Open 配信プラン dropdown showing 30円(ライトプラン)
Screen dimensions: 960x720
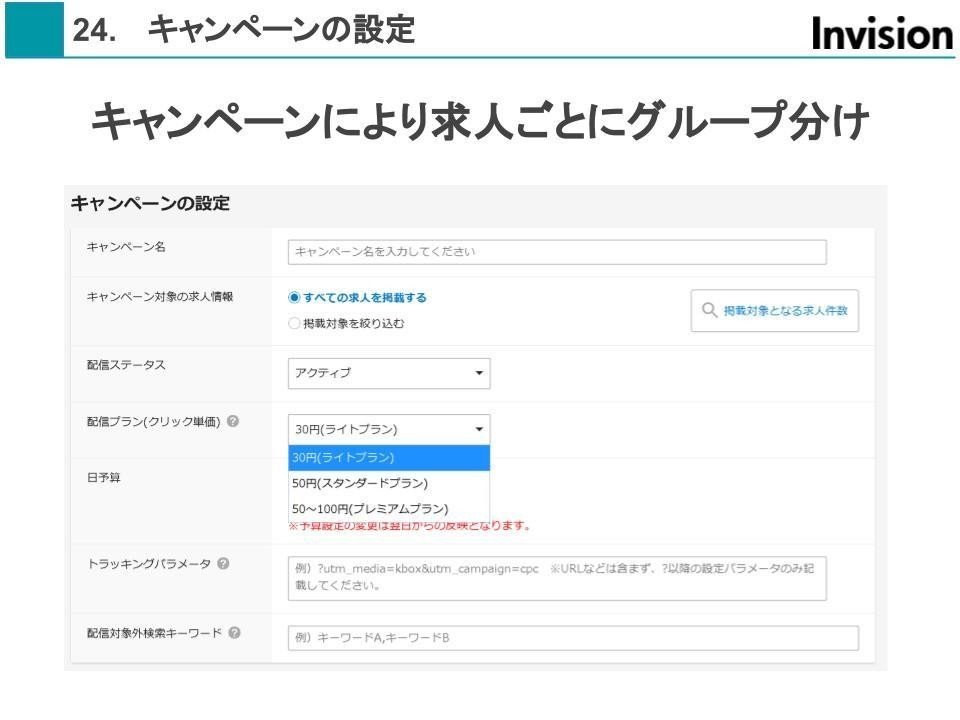coord(389,429)
